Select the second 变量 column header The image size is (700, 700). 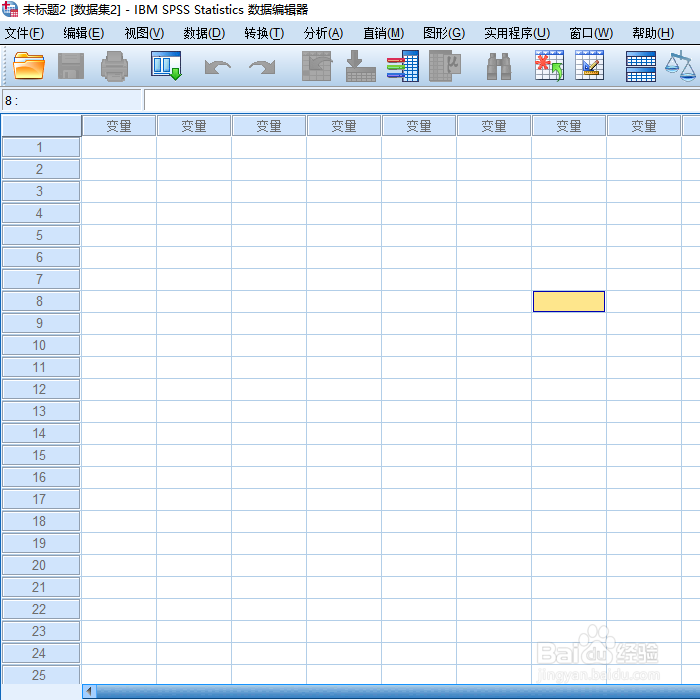pos(194,126)
